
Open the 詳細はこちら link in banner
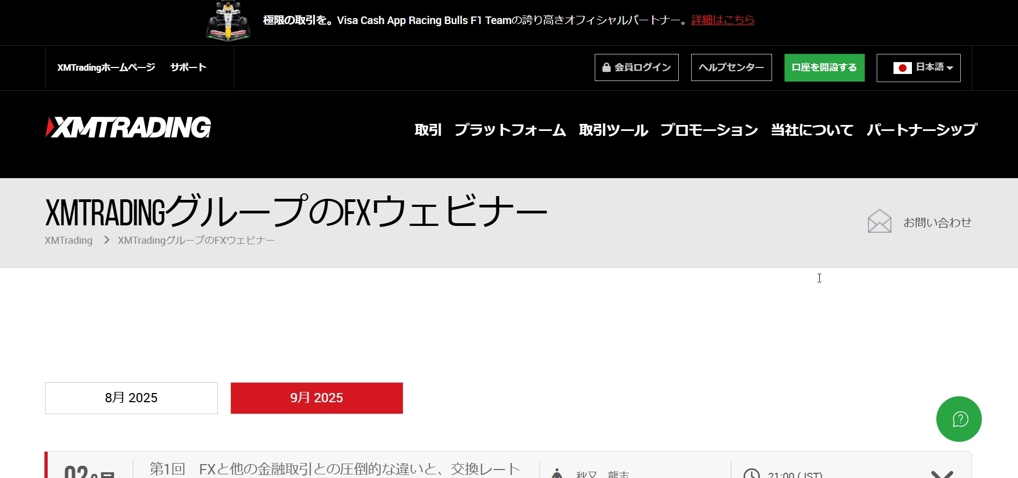[723, 20]
